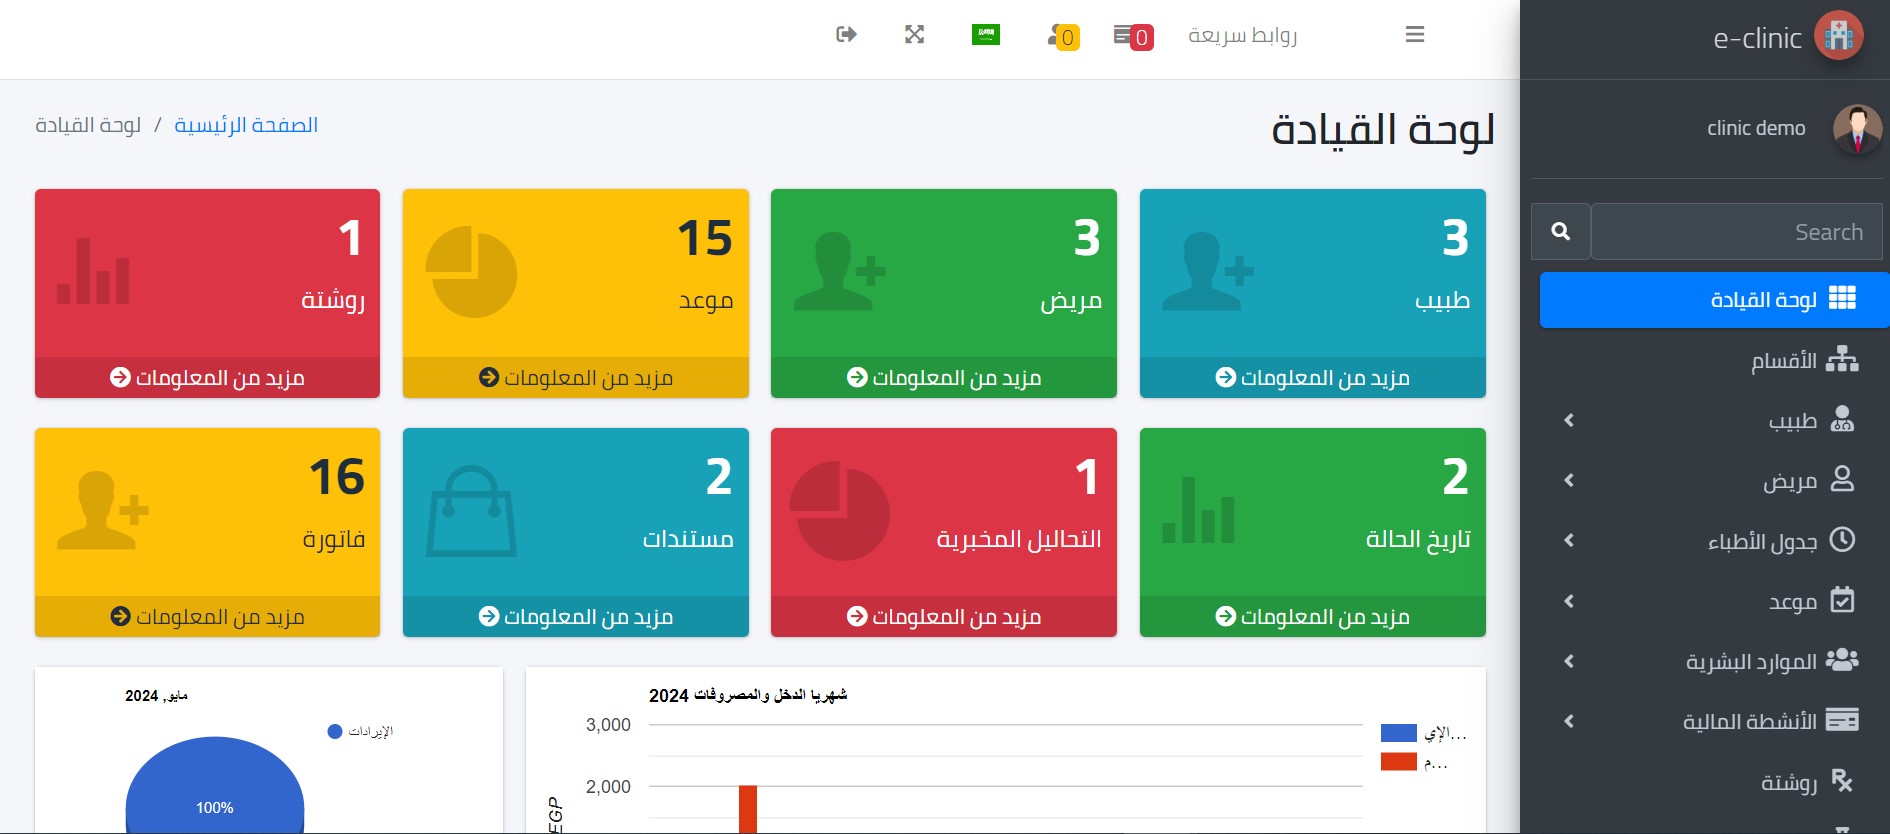Open جدول الأطباء doctors schedule menu item
The width and height of the screenshot is (1890, 834).
click(x=1714, y=541)
